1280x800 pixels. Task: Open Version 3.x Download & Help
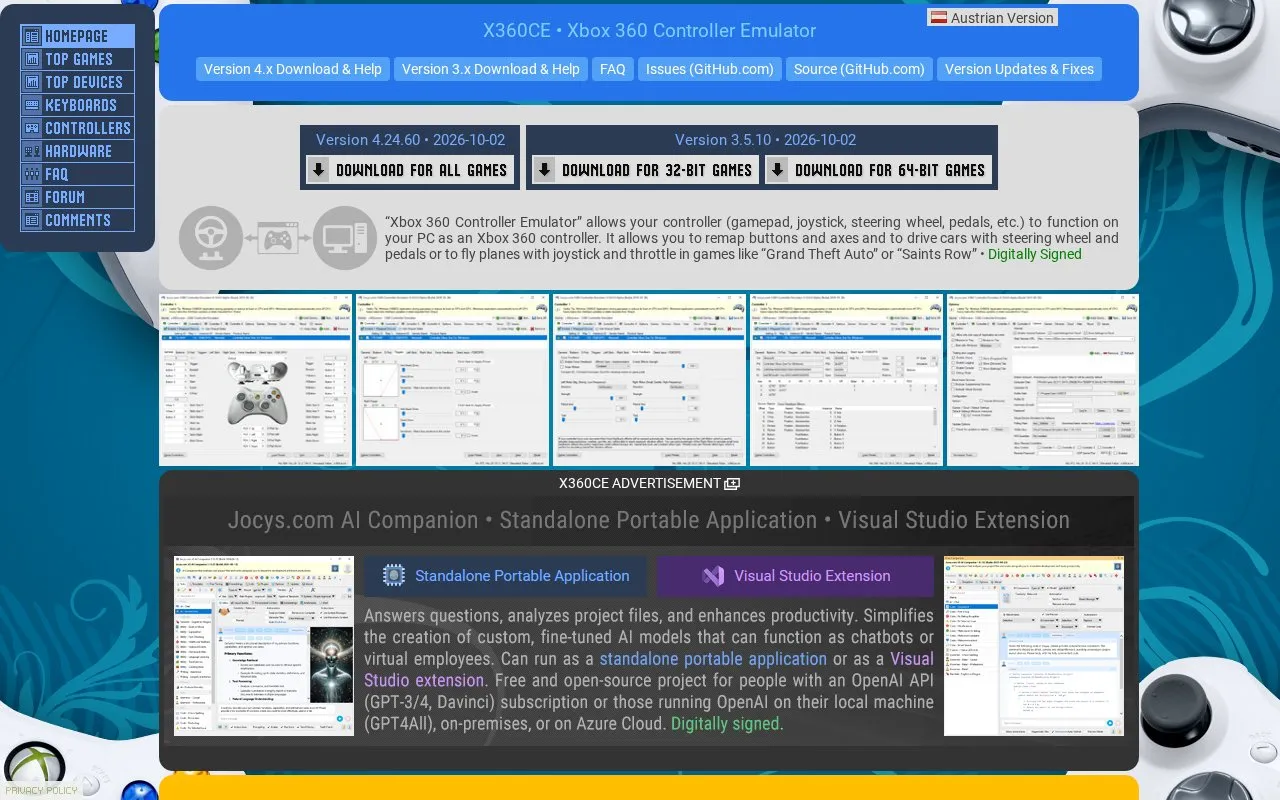click(x=491, y=69)
